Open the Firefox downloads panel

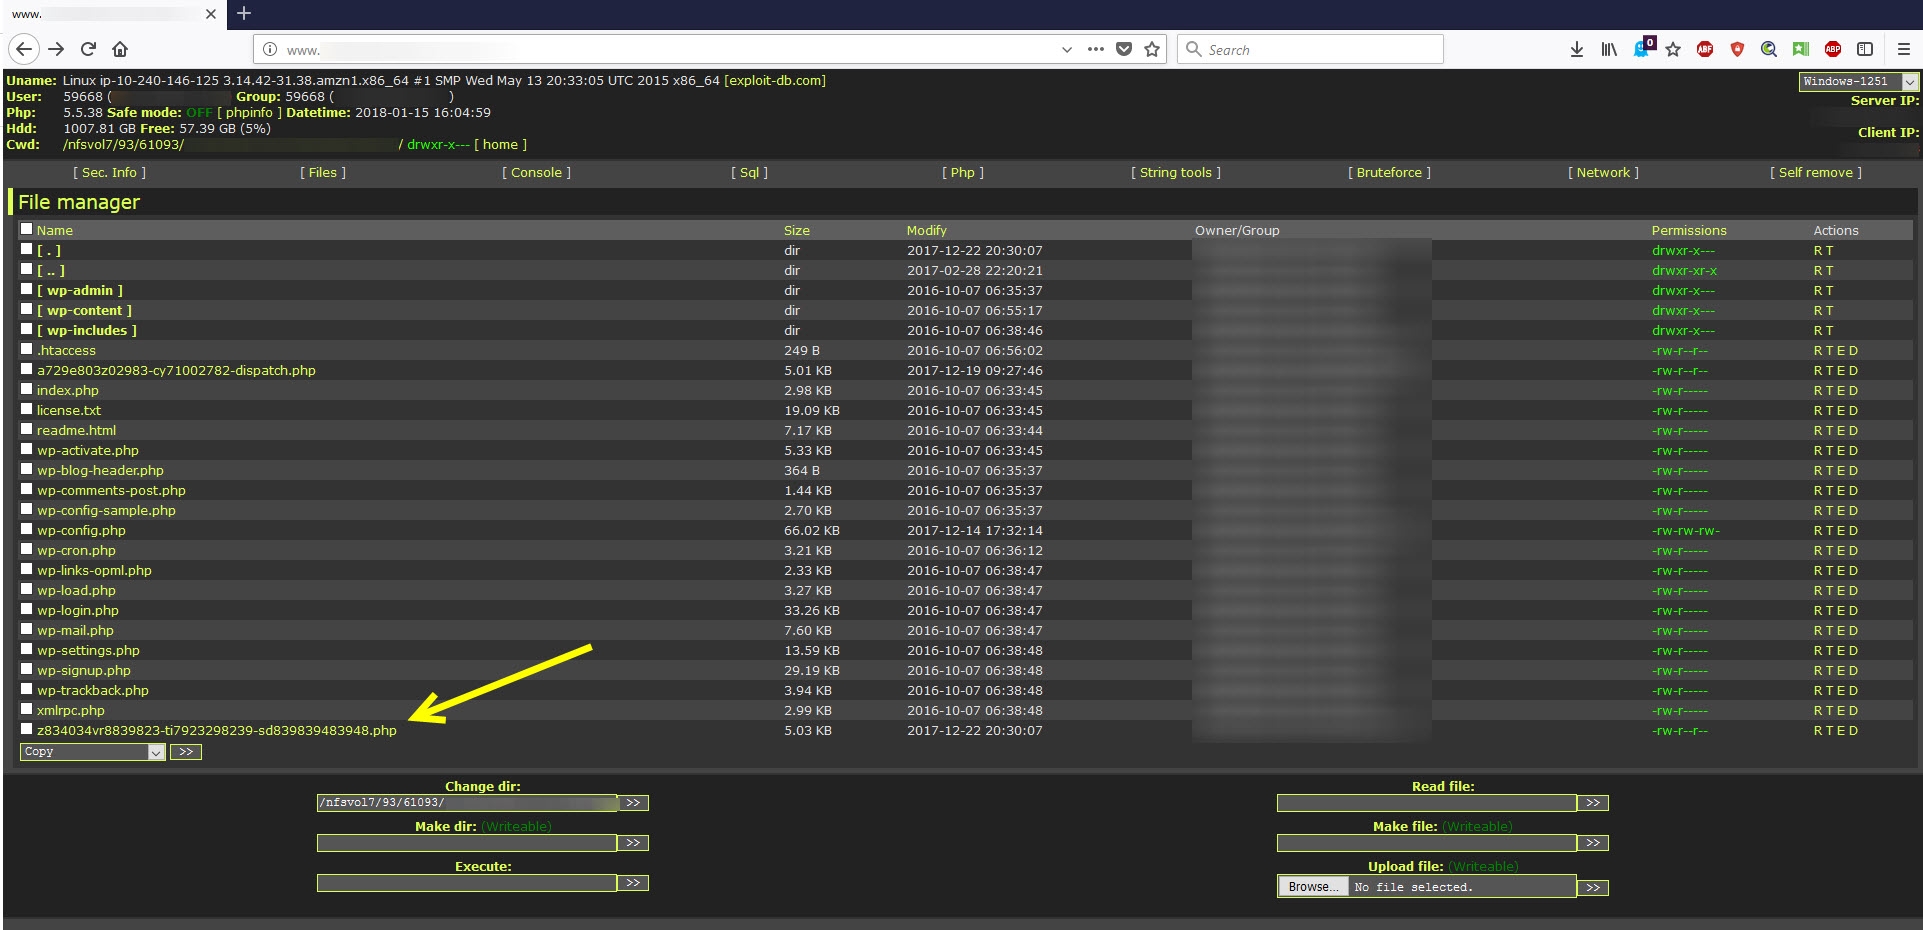[1576, 49]
